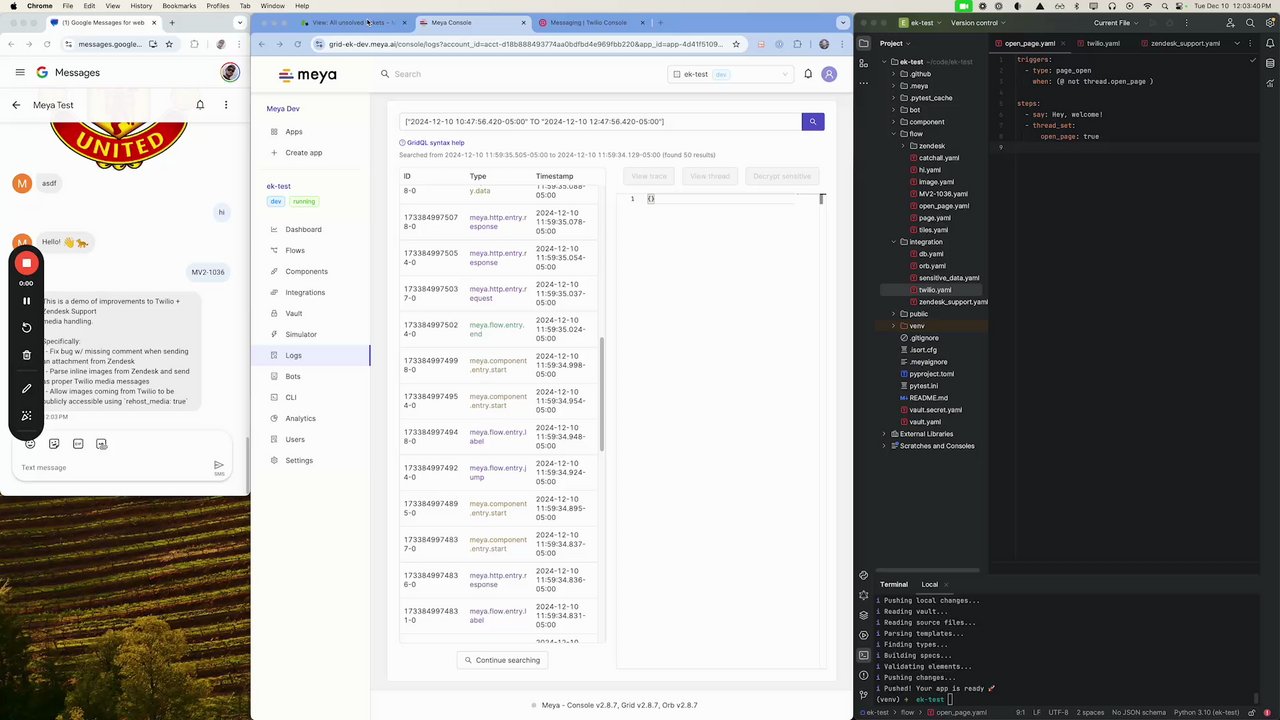Image resolution: width=1280 pixels, height=720 pixels.
Task: Click the Text message input field
Action: [110, 467]
